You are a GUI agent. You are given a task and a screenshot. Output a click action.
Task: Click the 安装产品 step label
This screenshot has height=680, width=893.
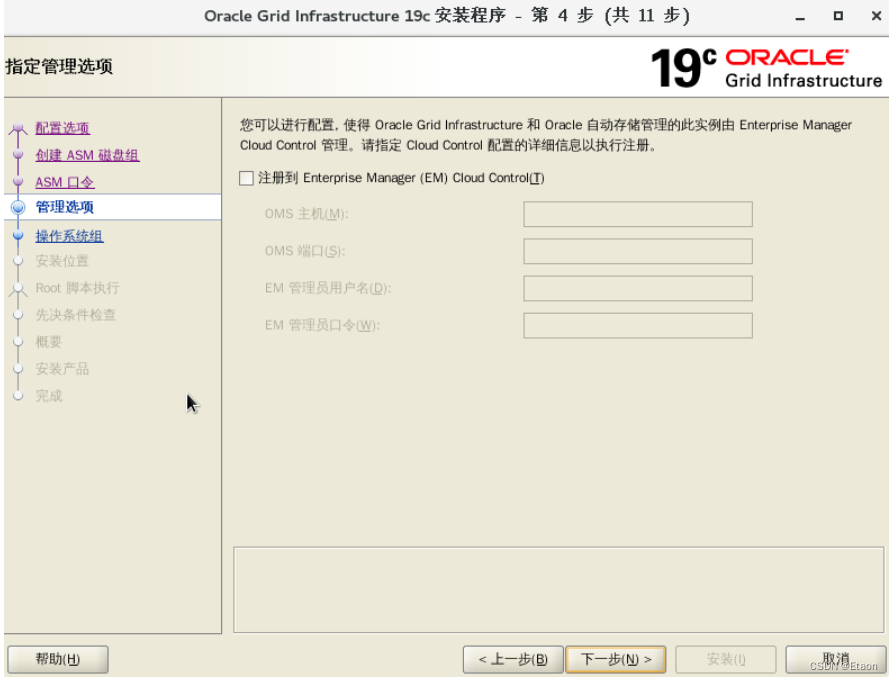tap(62, 368)
